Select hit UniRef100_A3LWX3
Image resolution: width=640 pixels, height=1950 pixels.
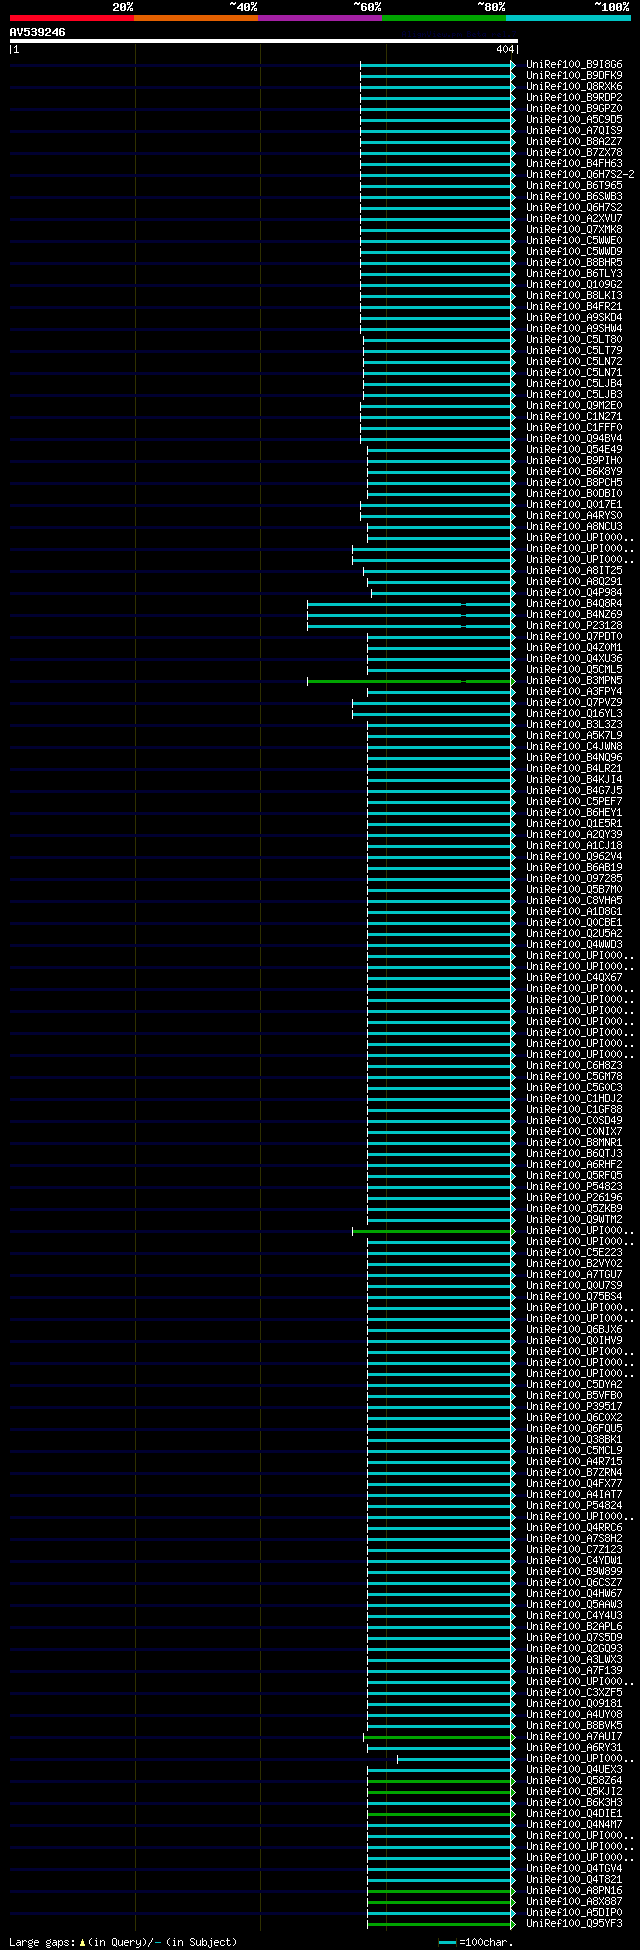pyautogui.click(x=574, y=1659)
